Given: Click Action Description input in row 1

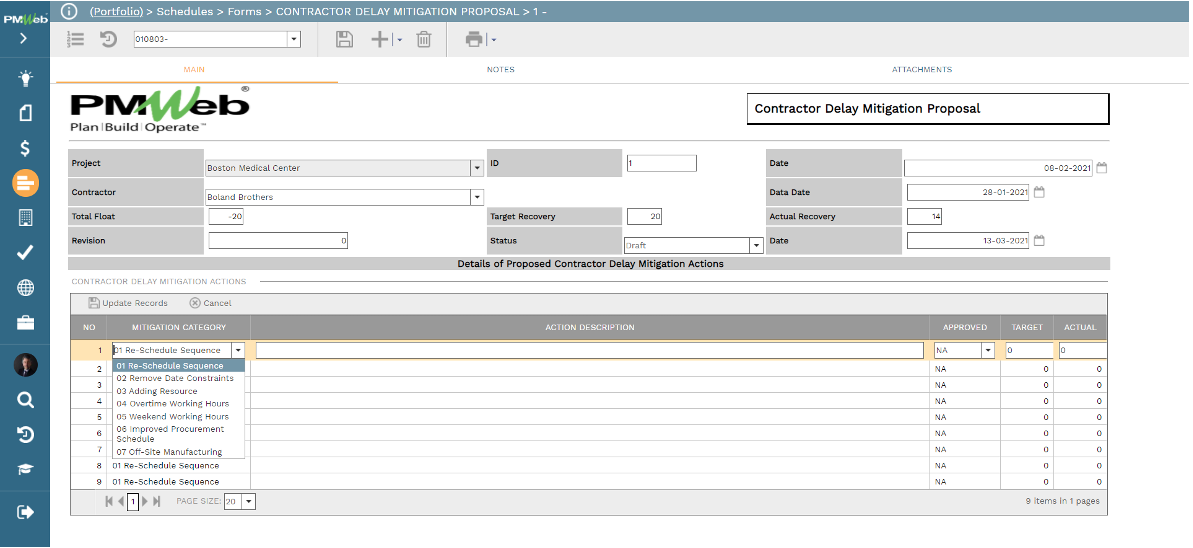Looking at the screenshot, I should tap(590, 350).
